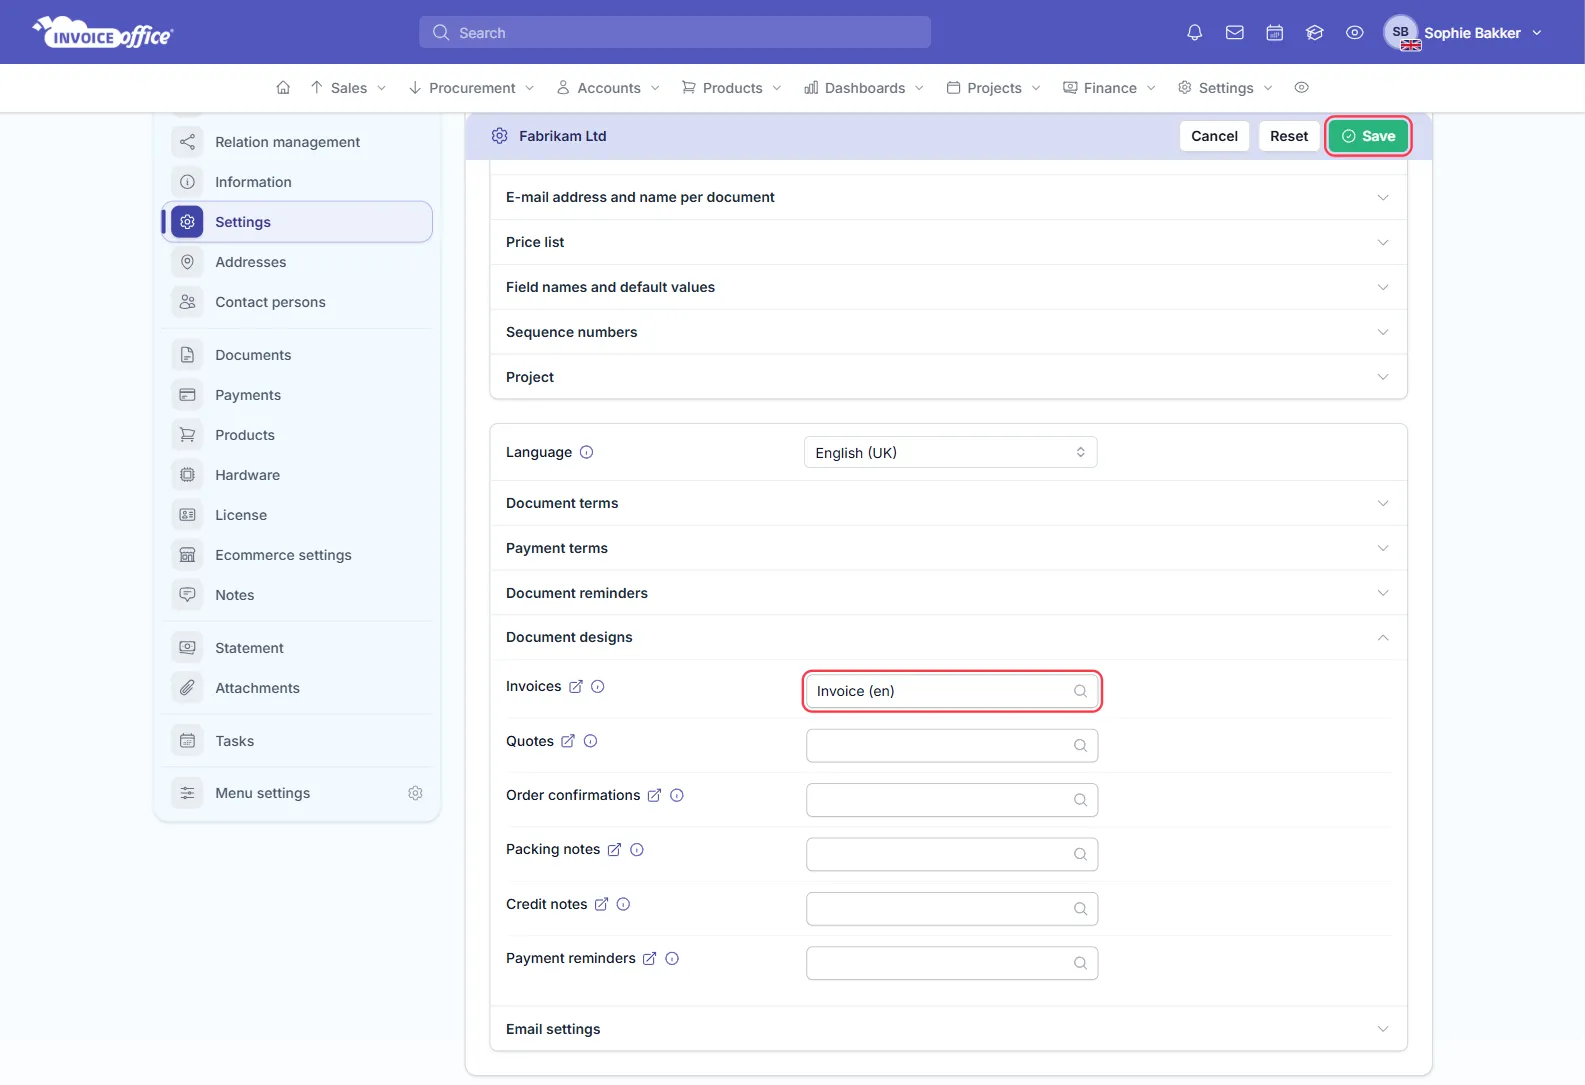The width and height of the screenshot is (1585, 1085).
Task: Select Attachments in sidebar
Action: pos(297,688)
